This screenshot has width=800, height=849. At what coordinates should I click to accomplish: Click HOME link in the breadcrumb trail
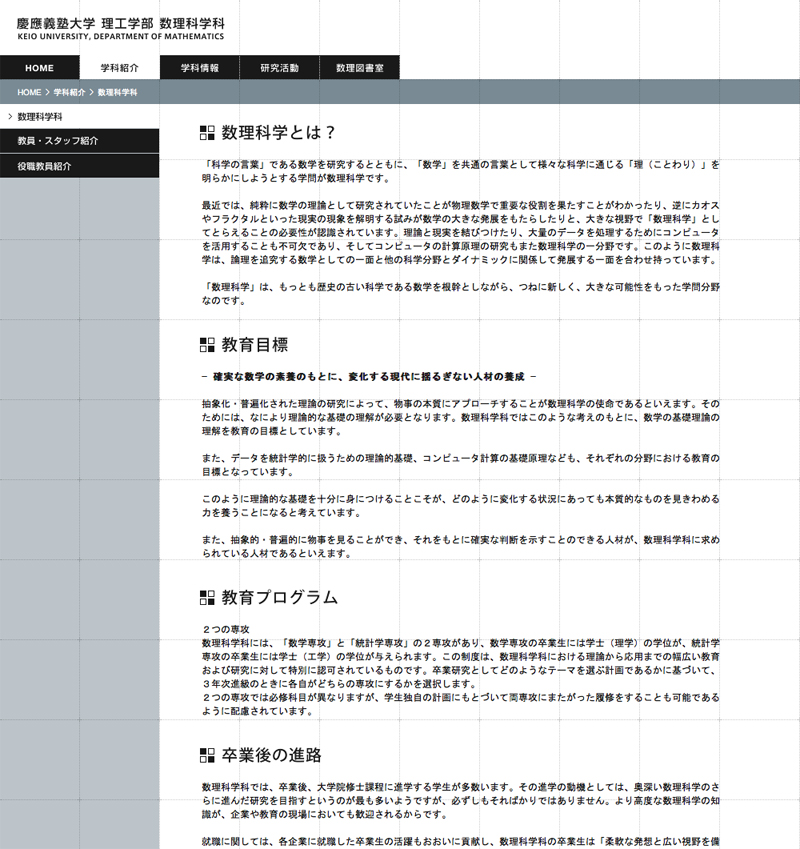point(28,92)
